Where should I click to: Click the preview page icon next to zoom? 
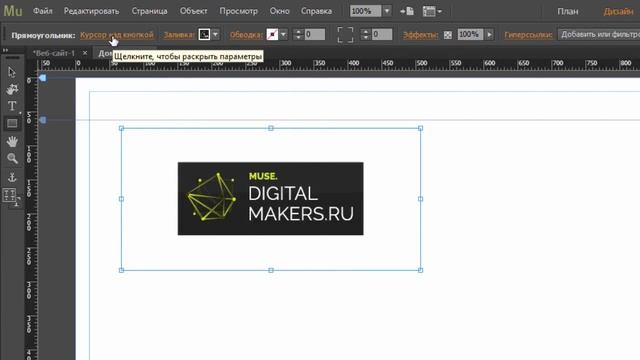[407, 11]
